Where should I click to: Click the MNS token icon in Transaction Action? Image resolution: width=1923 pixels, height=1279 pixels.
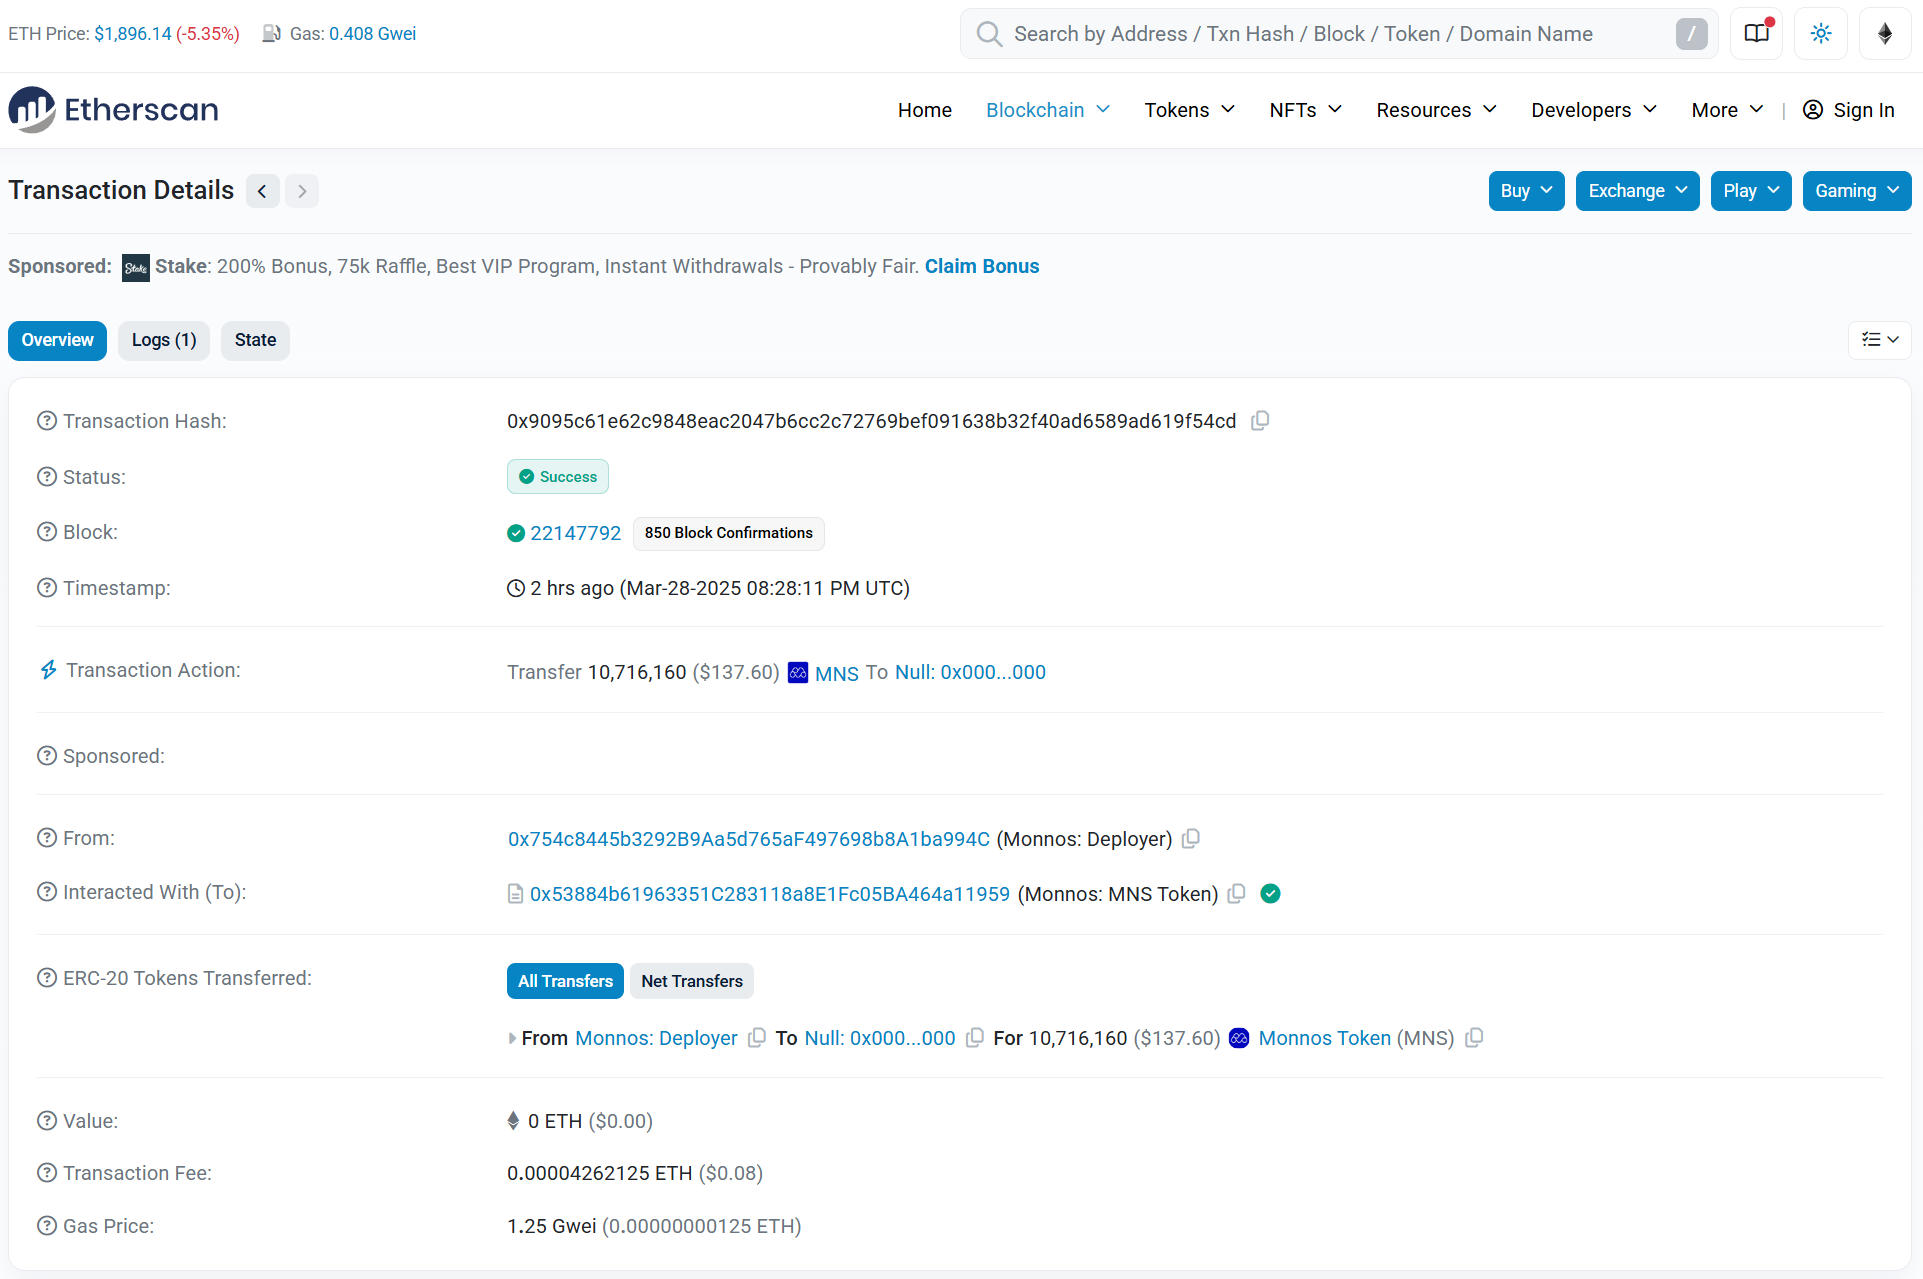[x=798, y=673]
